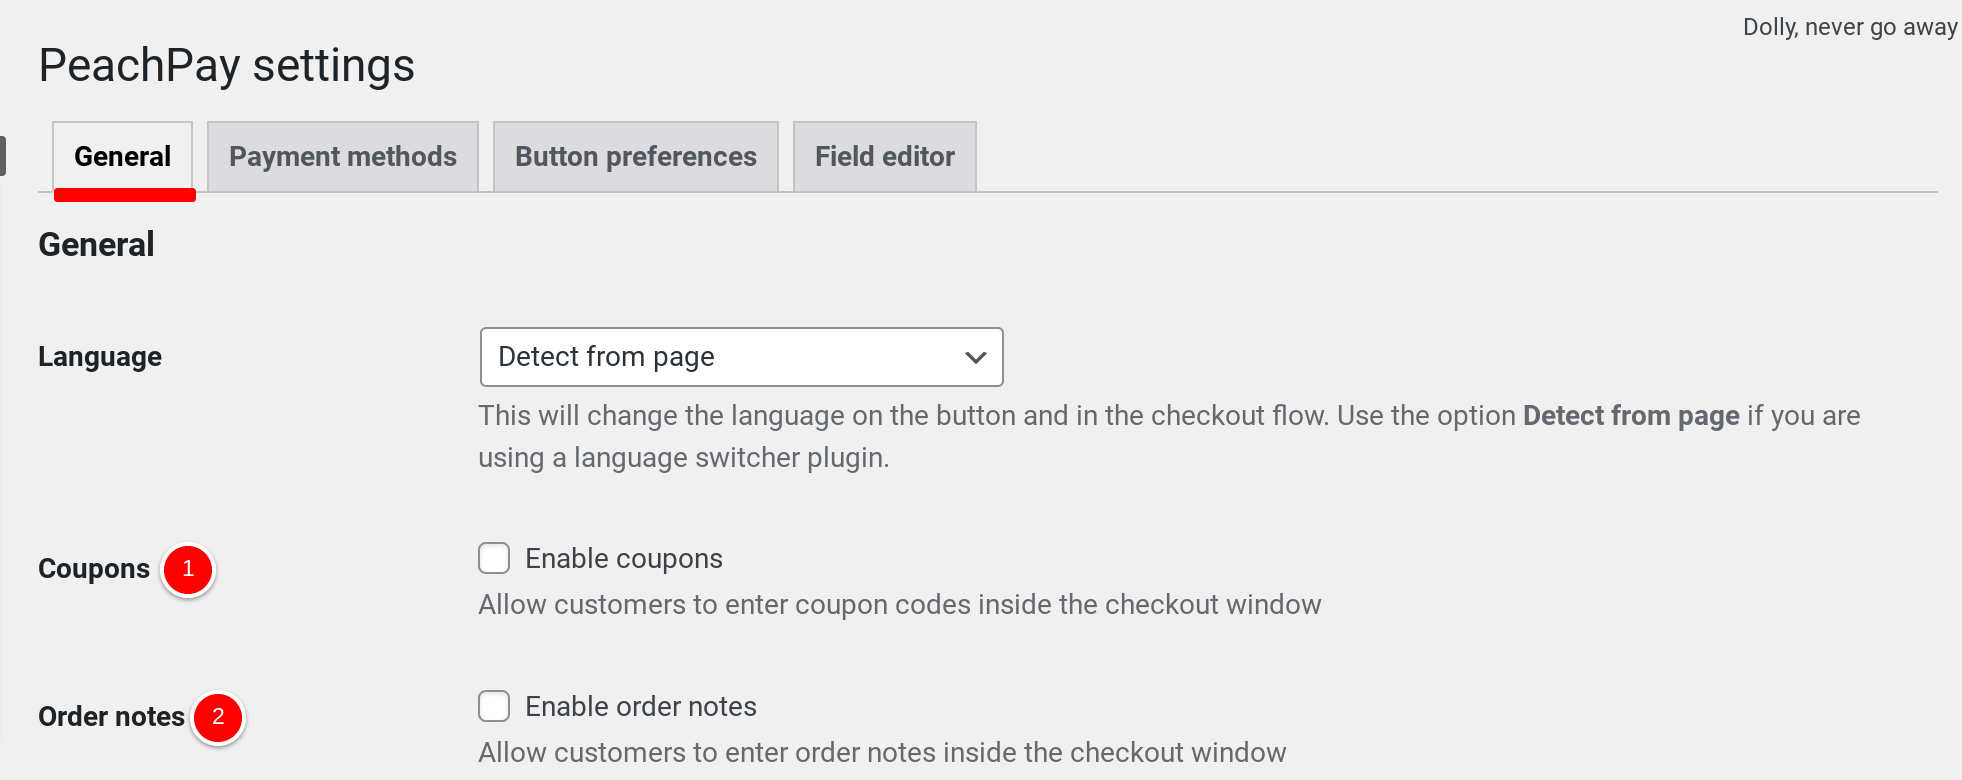Click the PeachPay settings heading

(x=227, y=66)
